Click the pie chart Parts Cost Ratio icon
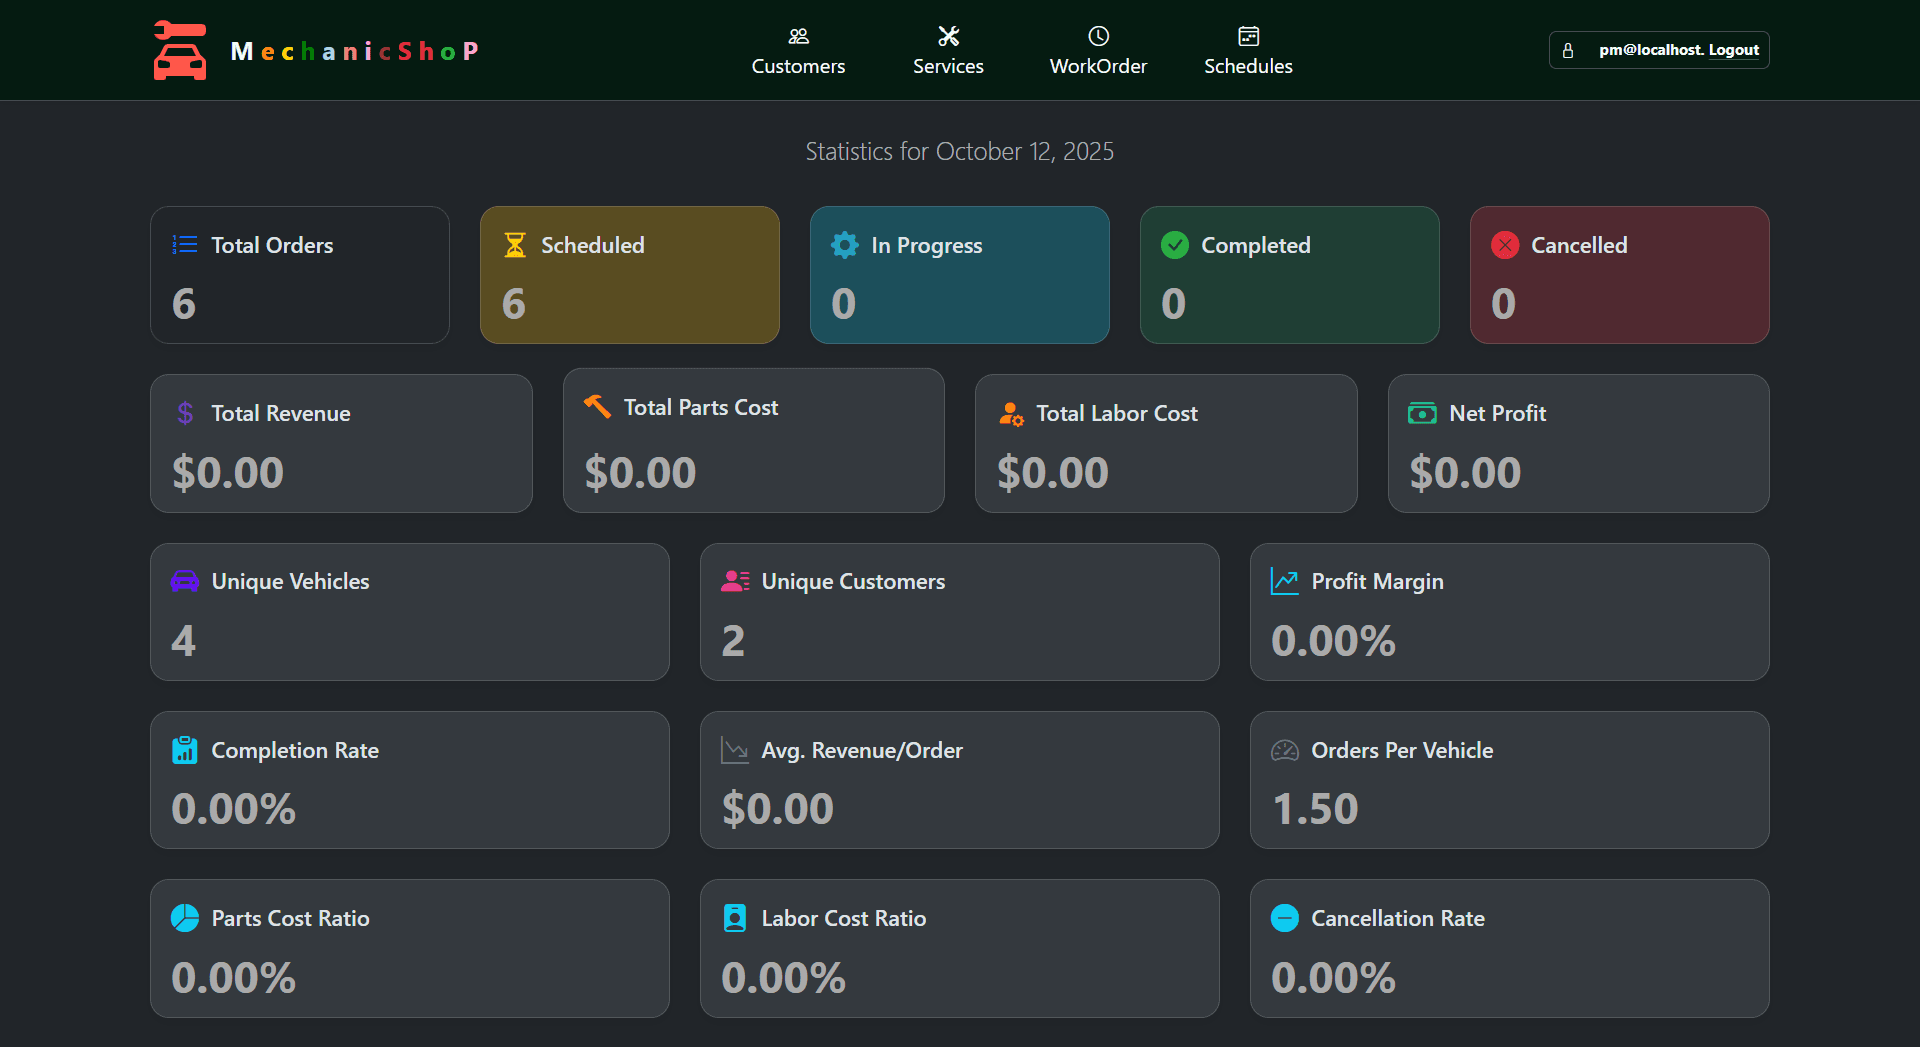The width and height of the screenshot is (1920, 1047). 185,918
